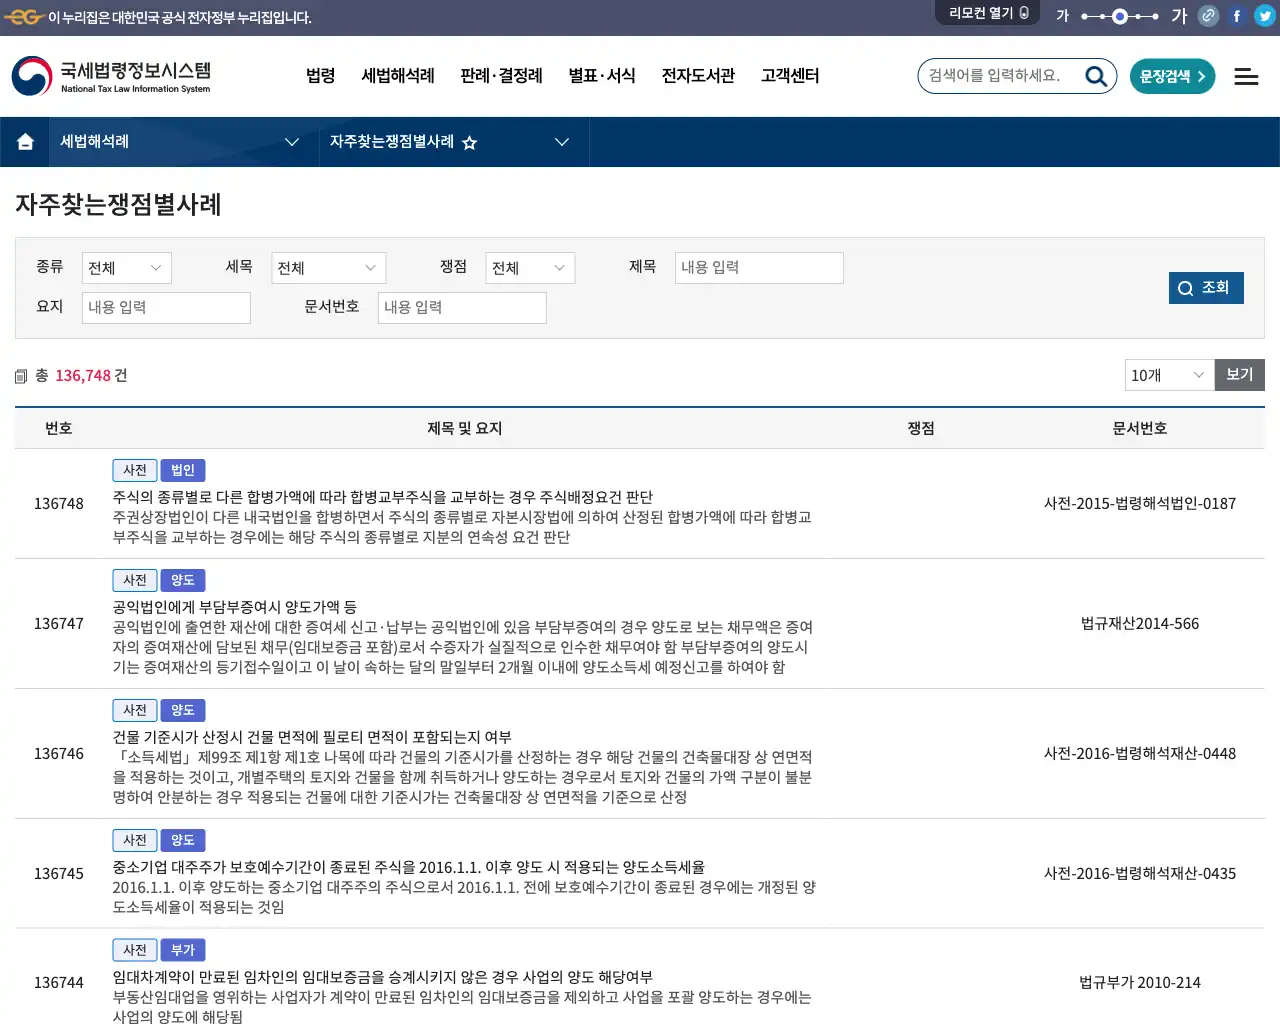Click document number 법규재산2014-566
The height and width of the screenshot is (1024, 1280).
(1140, 624)
